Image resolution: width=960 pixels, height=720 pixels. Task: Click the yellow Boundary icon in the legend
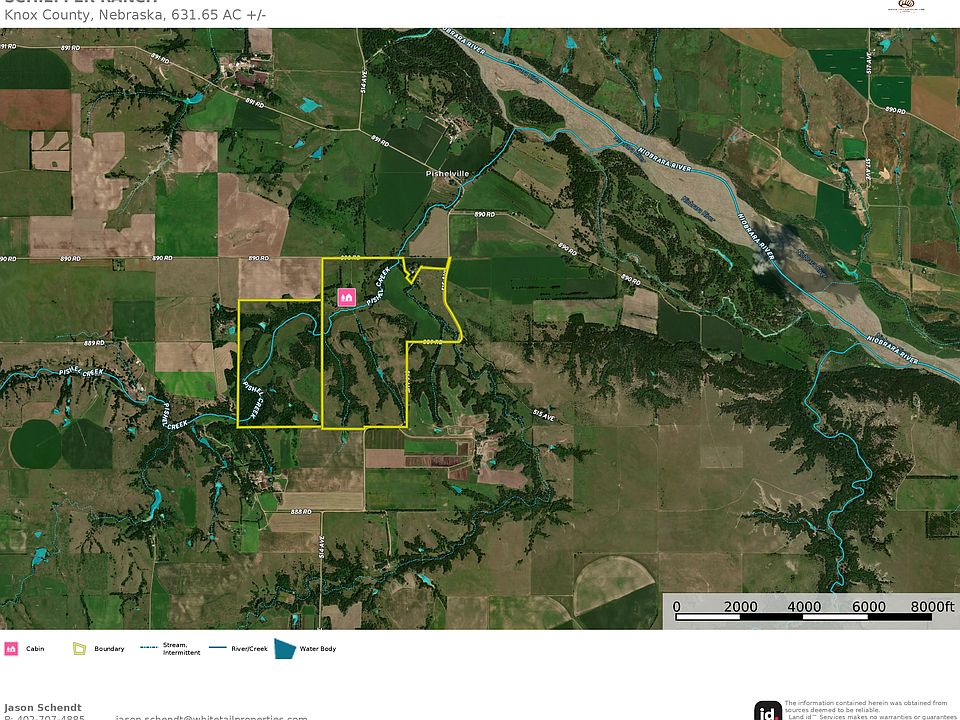point(79,648)
